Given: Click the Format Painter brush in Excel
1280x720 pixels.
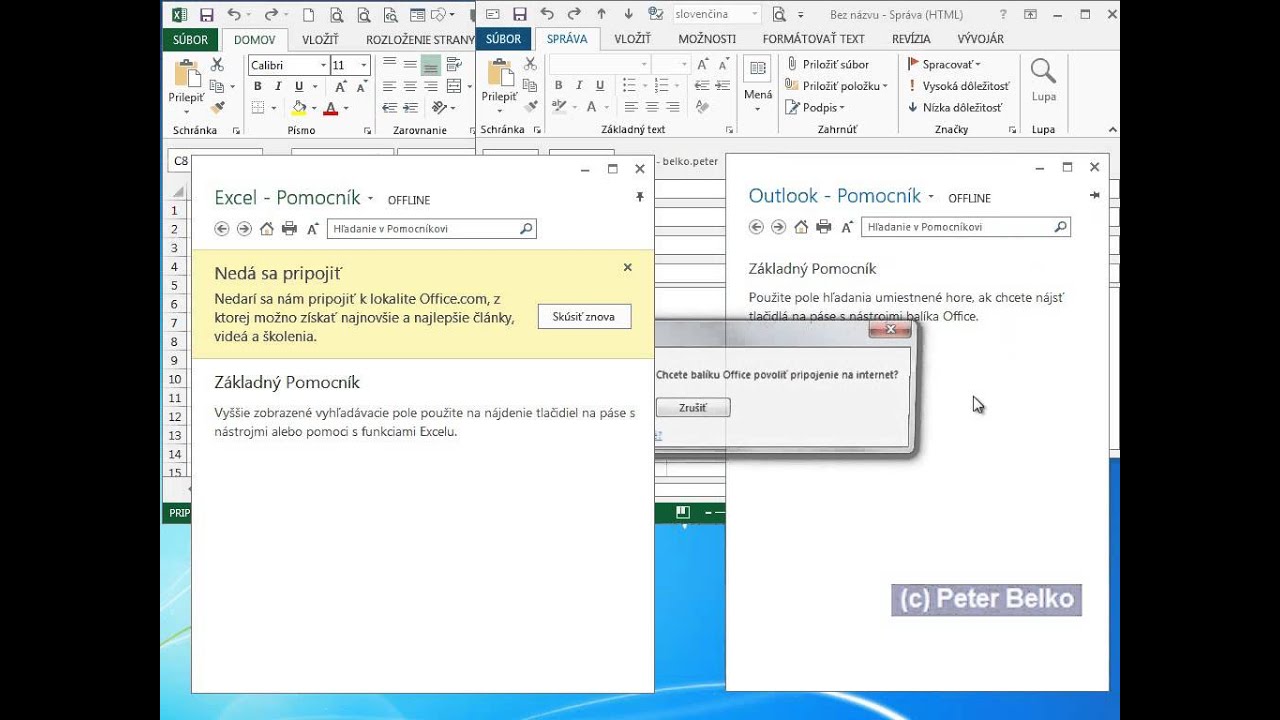Looking at the screenshot, I should pyautogui.click(x=217, y=107).
